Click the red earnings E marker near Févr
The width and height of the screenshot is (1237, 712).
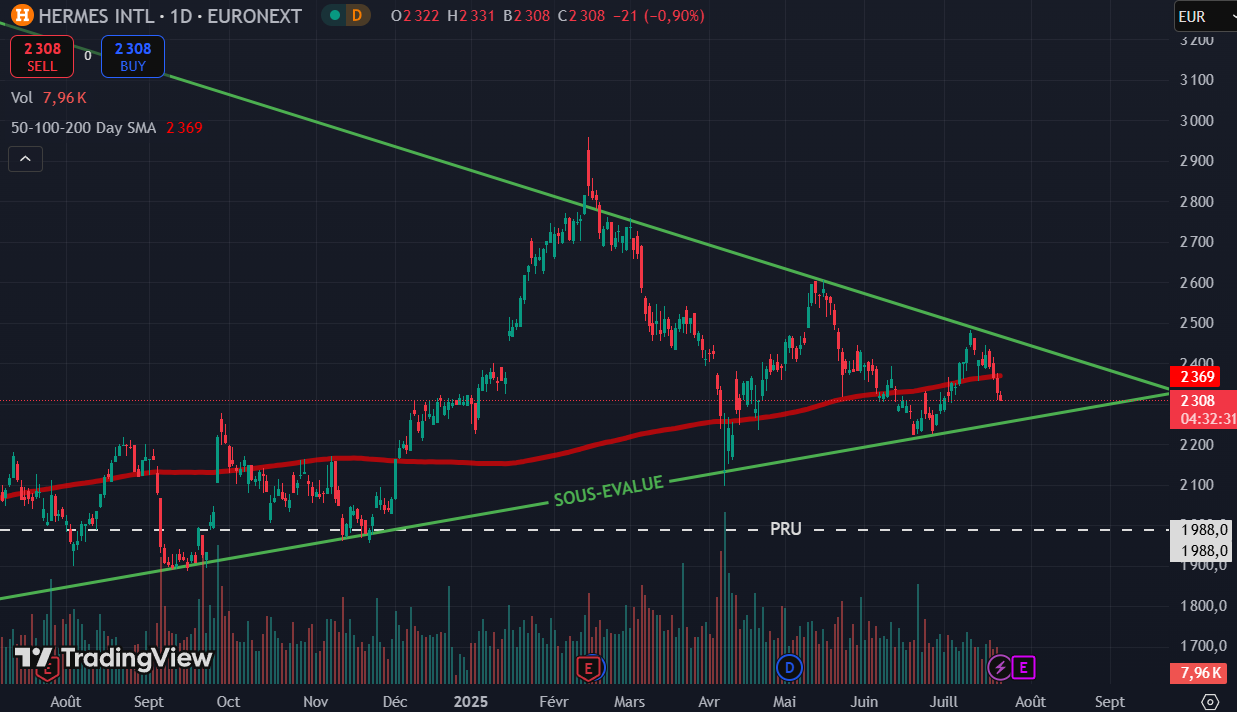click(x=589, y=667)
